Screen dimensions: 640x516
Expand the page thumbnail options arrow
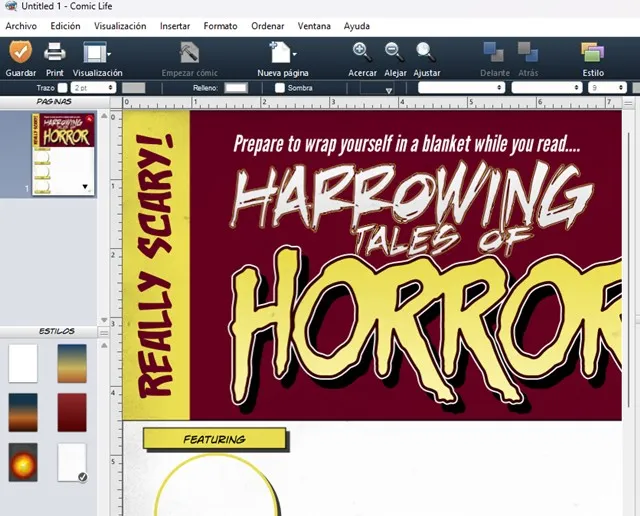click(x=85, y=186)
